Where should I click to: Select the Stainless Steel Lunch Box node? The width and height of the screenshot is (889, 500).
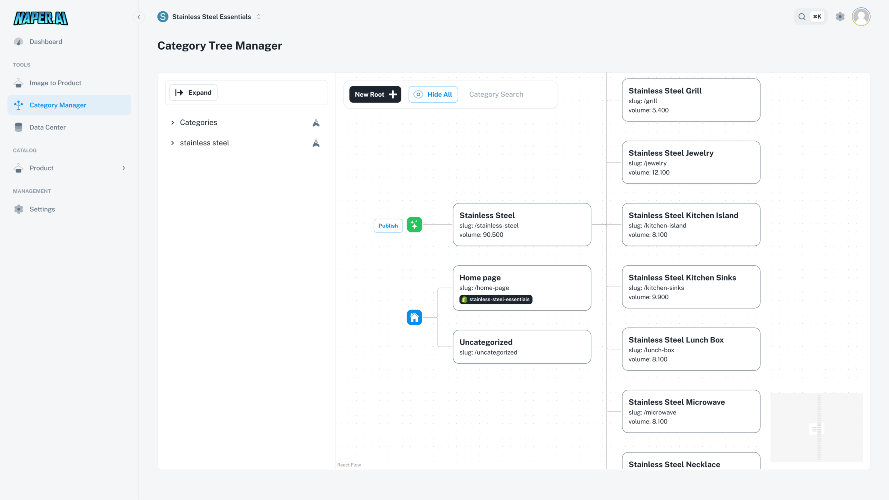point(691,349)
